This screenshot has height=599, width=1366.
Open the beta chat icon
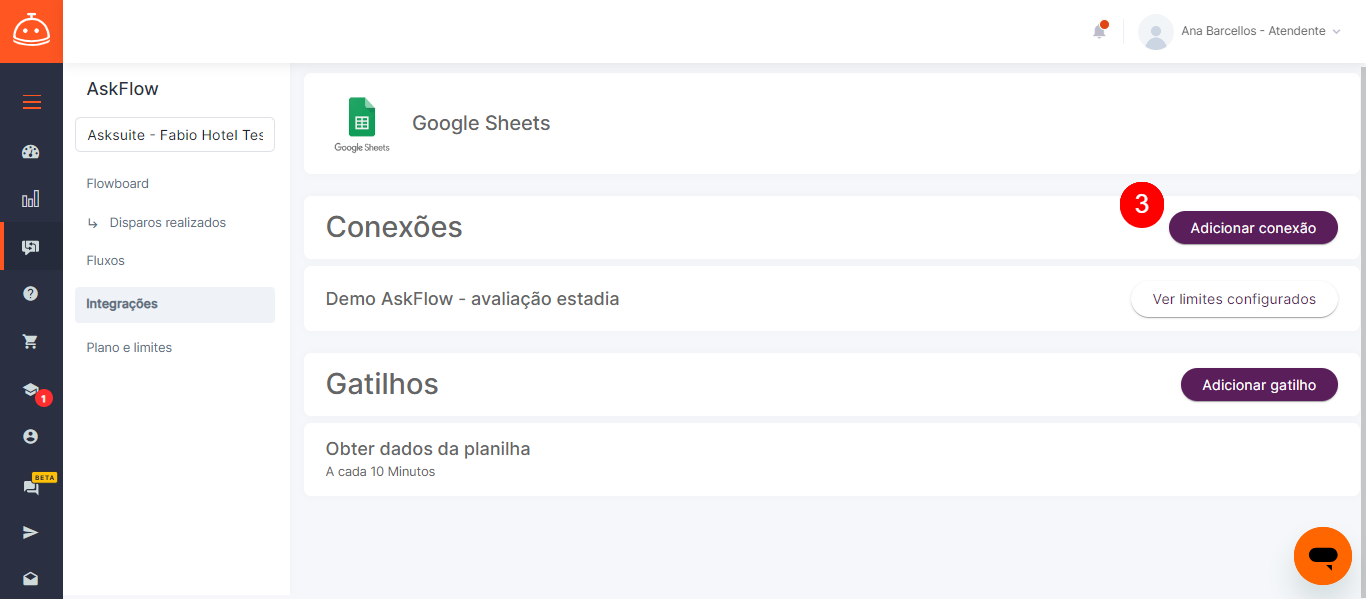coord(31,487)
